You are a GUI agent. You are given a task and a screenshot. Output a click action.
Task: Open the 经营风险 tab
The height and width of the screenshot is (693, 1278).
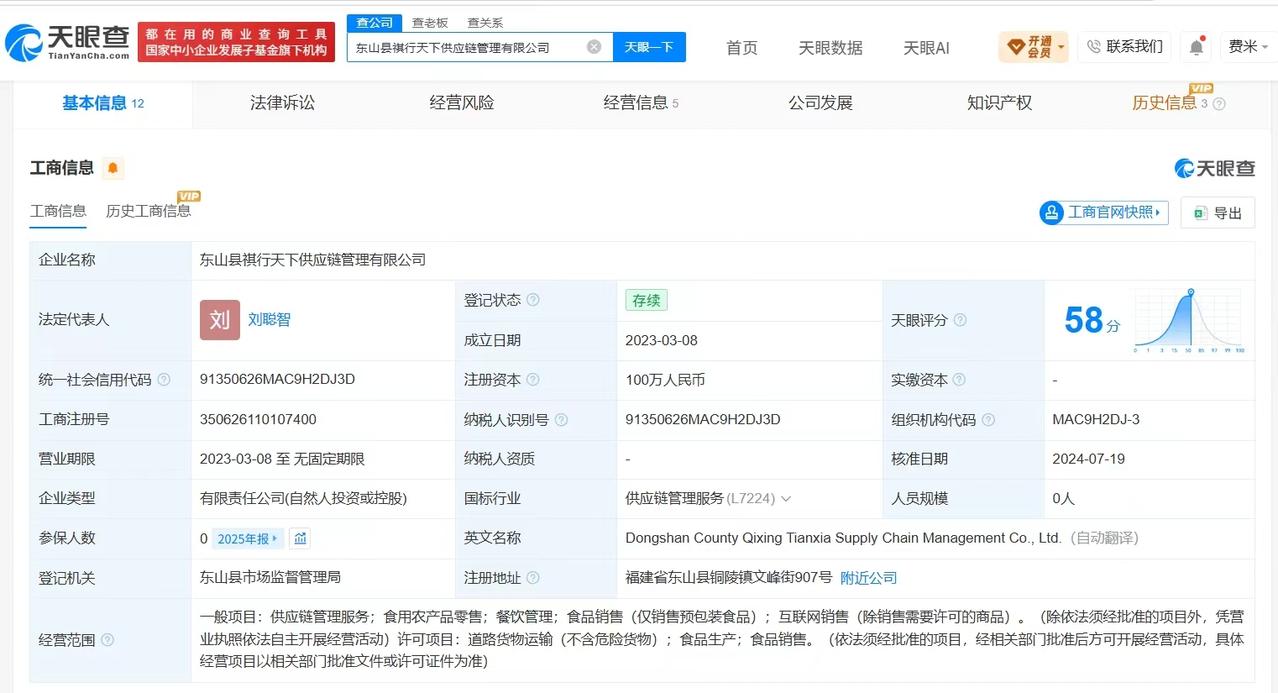(x=462, y=103)
